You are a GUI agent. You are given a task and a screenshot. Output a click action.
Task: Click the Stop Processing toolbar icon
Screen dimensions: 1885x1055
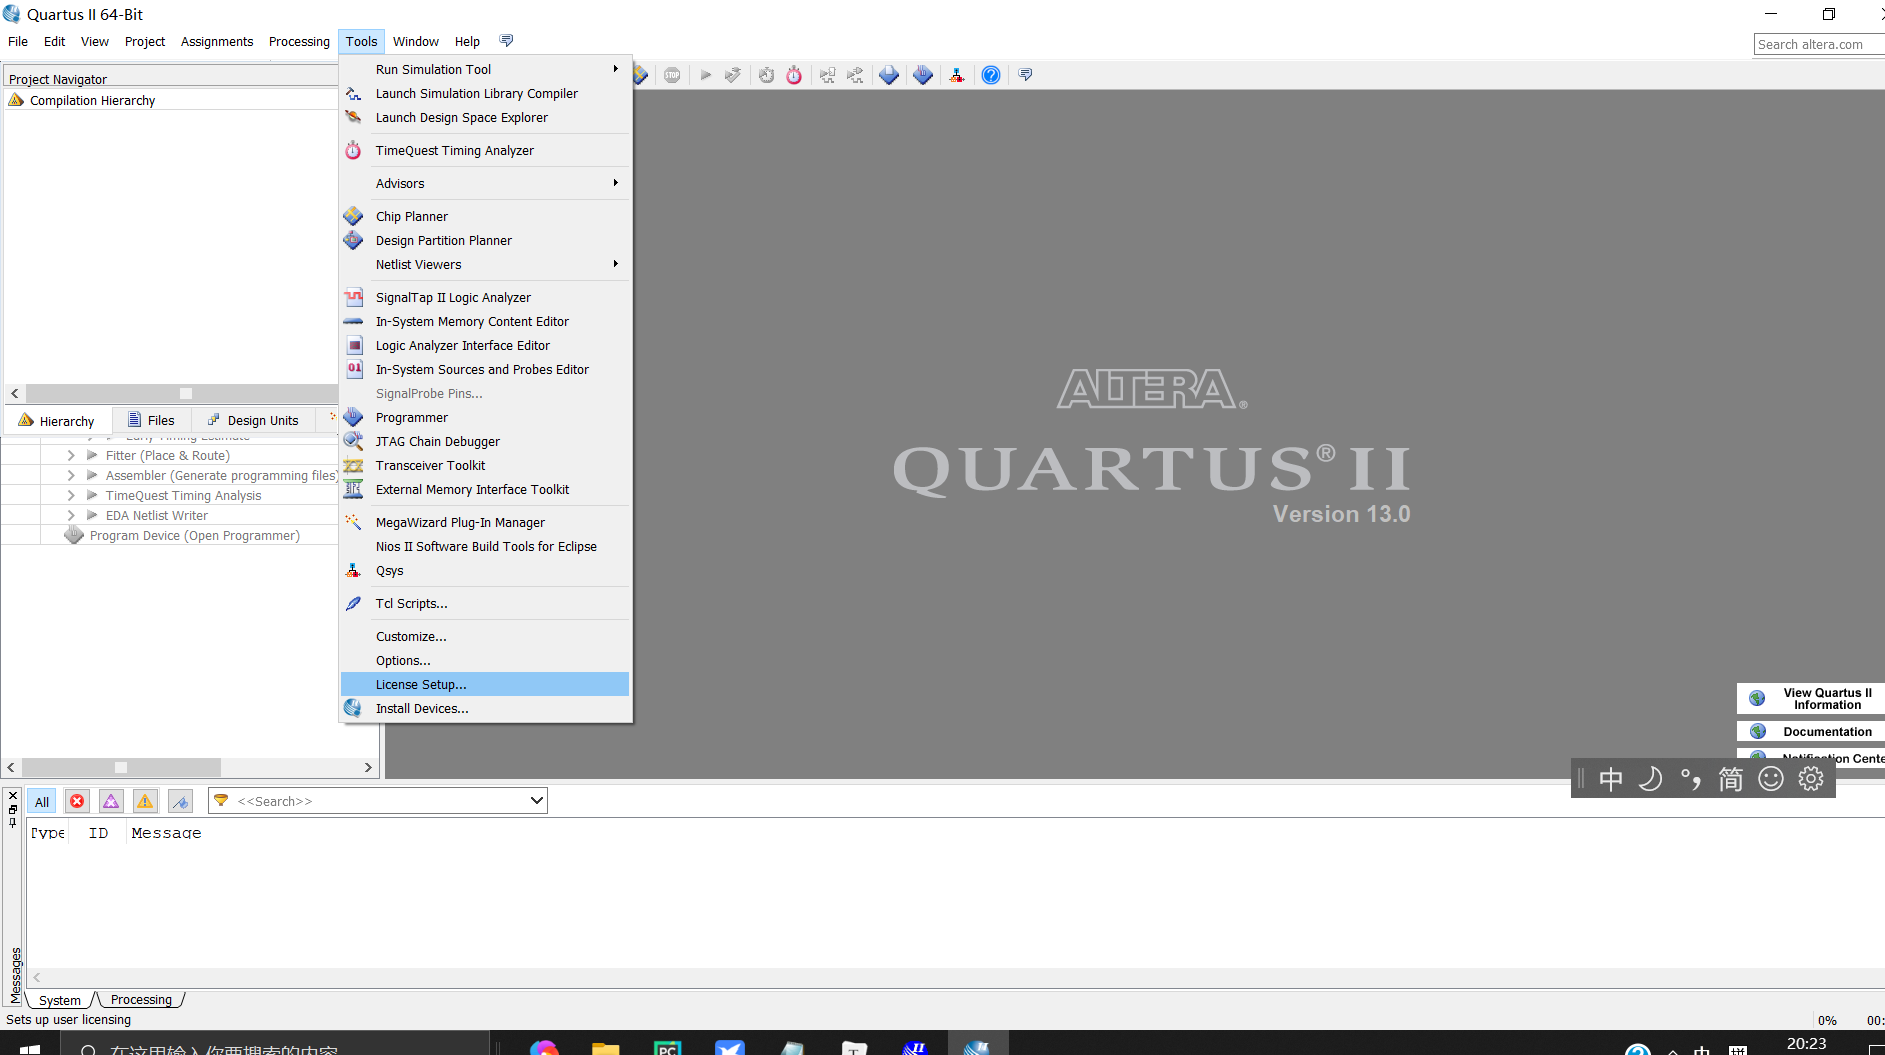(672, 75)
